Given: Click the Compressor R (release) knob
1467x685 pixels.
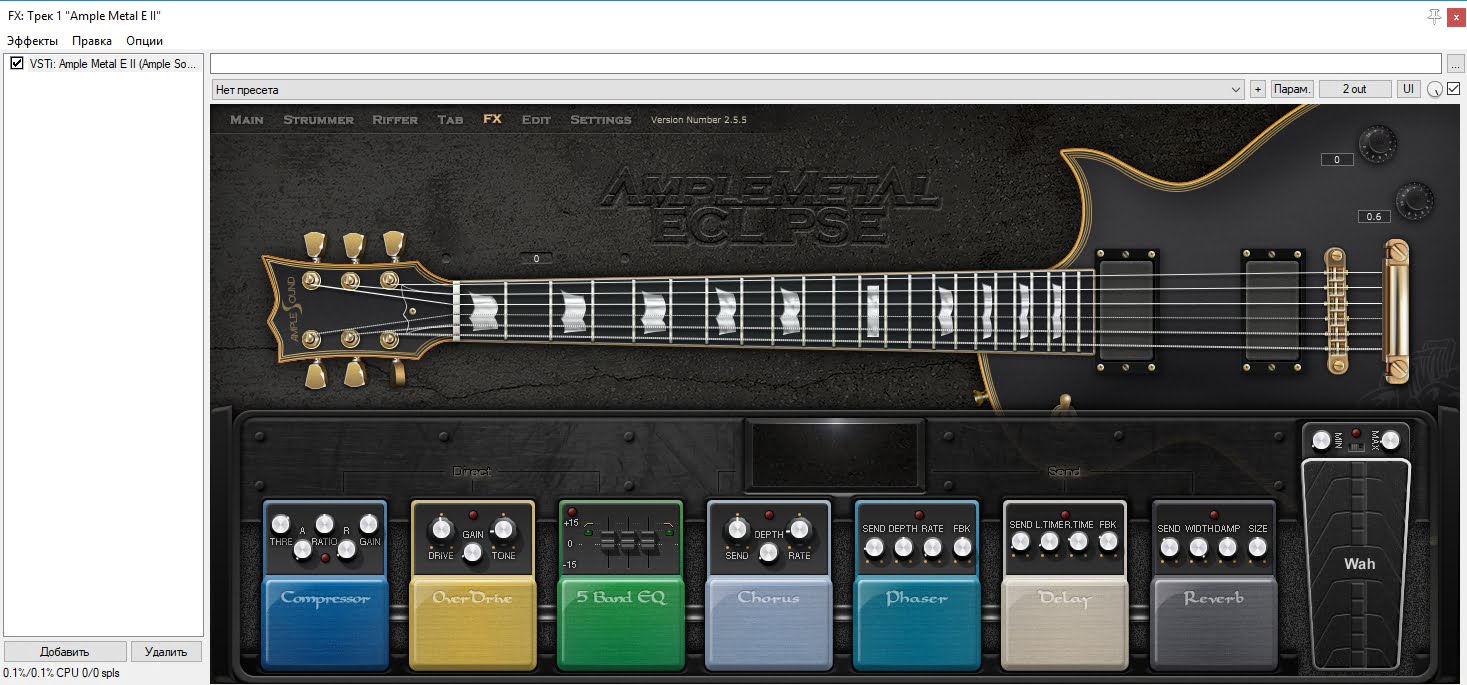Looking at the screenshot, I should pyautogui.click(x=347, y=550).
